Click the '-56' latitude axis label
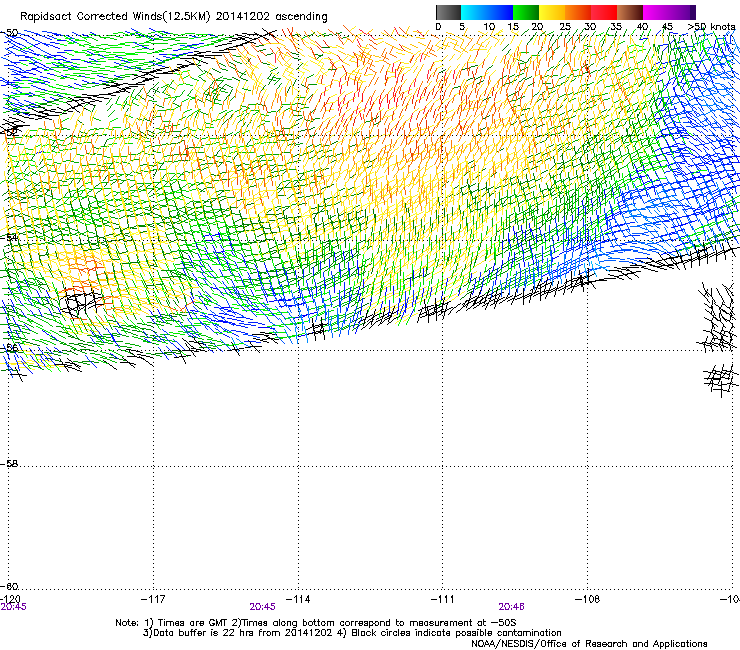 click(x=9, y=347)
